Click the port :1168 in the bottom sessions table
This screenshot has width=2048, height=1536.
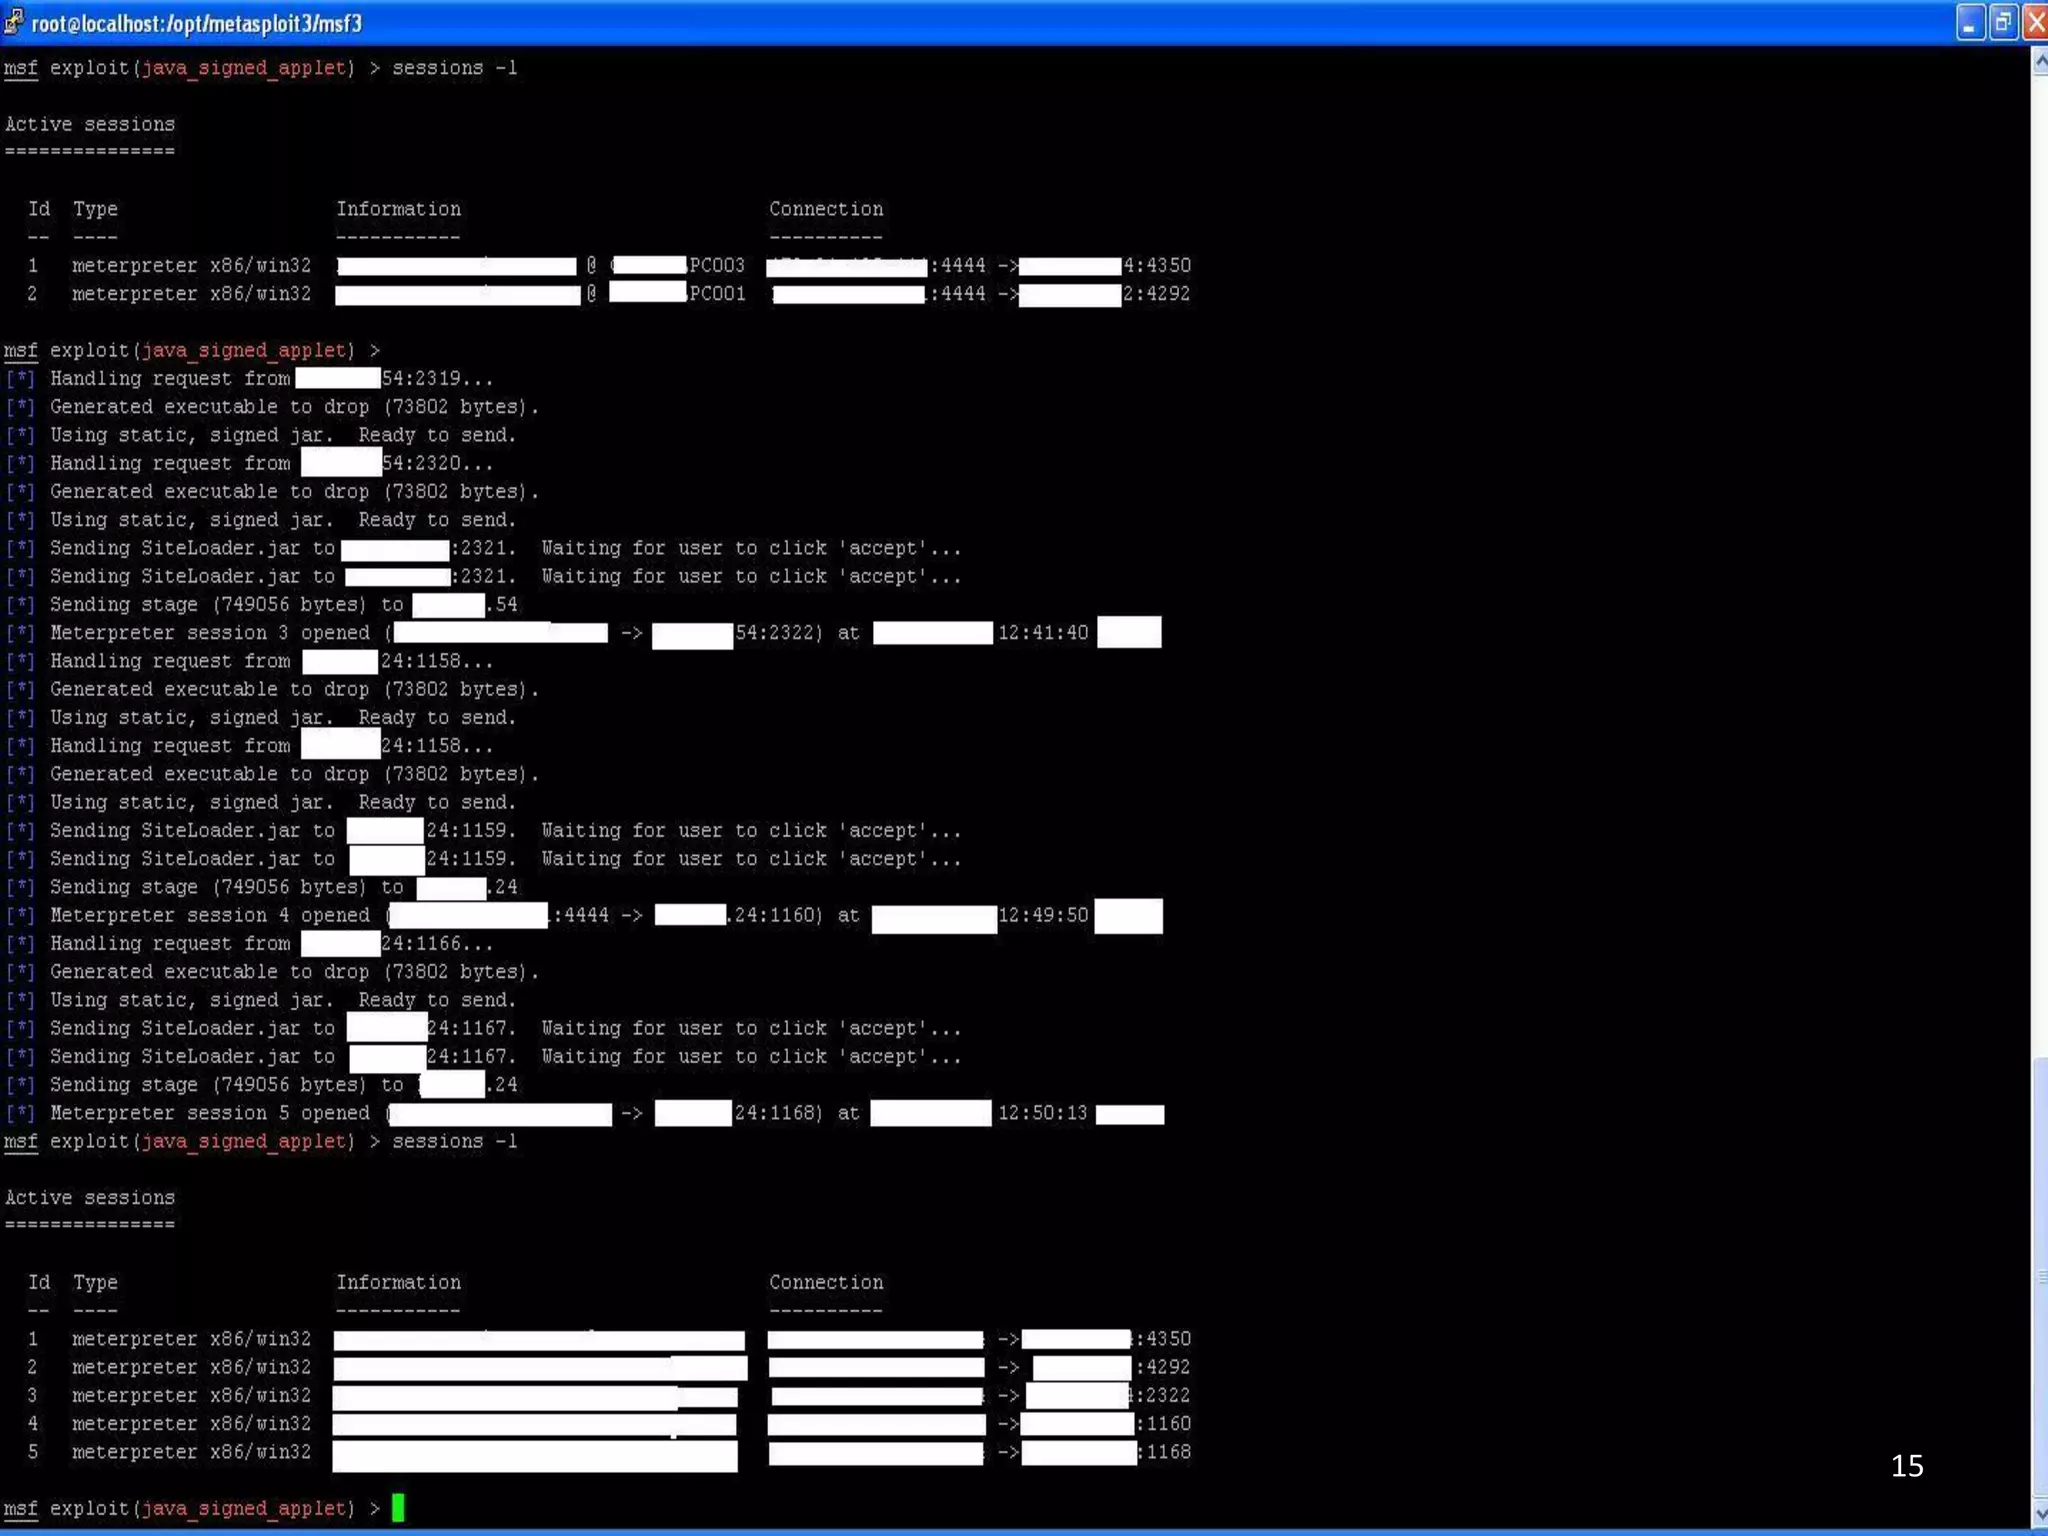click(x=1166, y=1451)
